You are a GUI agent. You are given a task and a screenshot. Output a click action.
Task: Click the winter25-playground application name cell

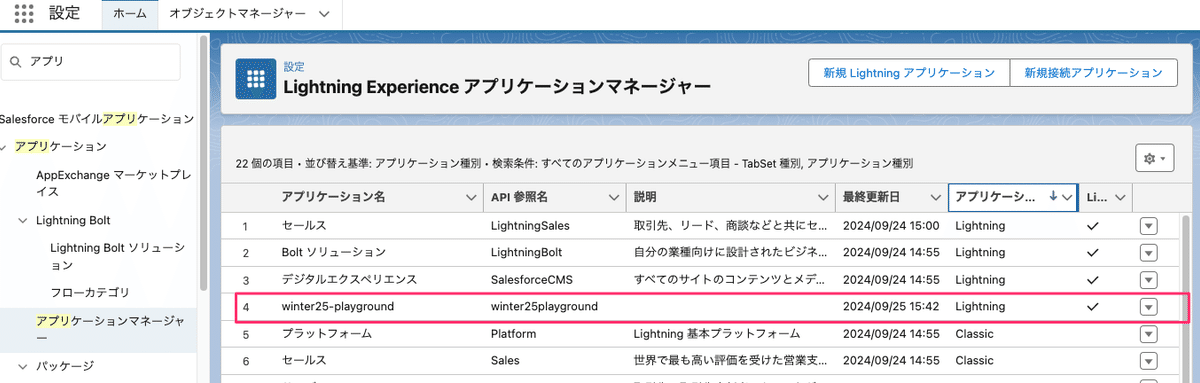(x=338, y=306)
